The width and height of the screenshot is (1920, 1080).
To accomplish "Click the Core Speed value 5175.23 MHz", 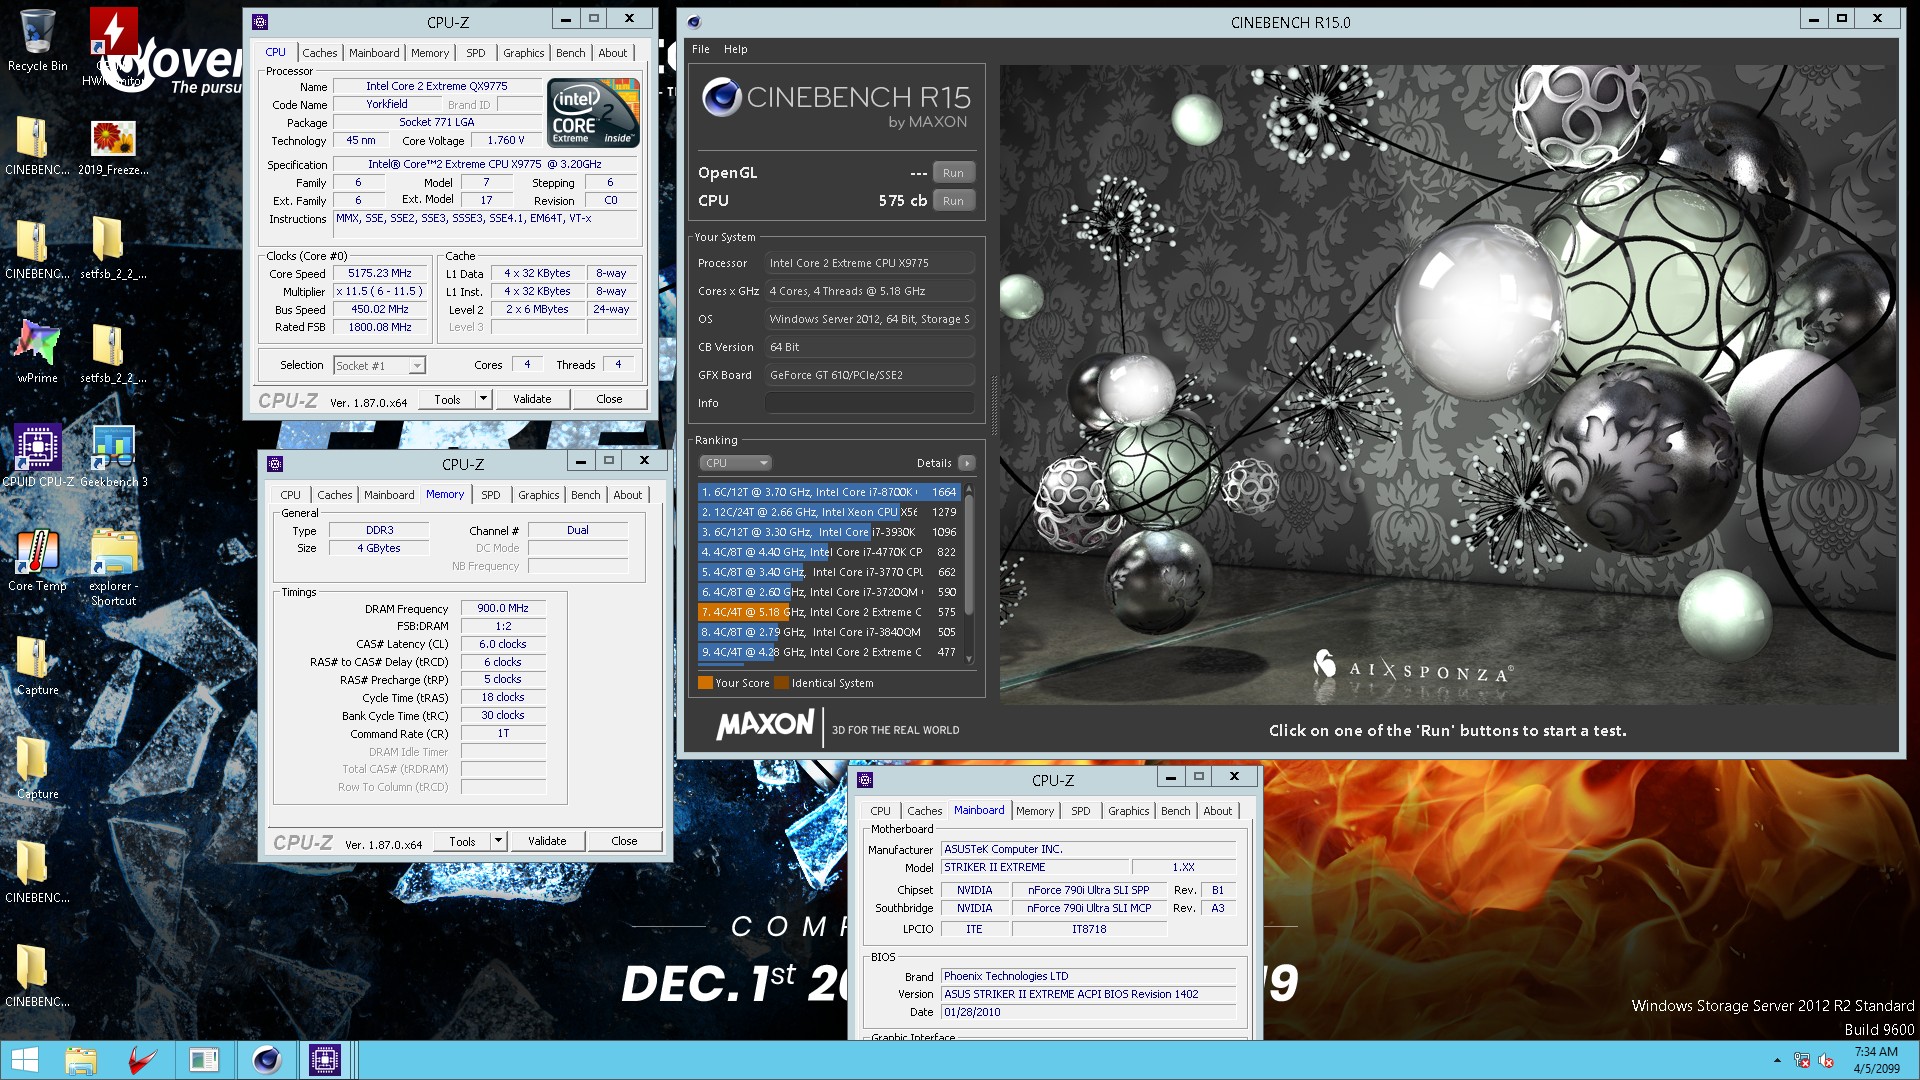I will (380, 273).
